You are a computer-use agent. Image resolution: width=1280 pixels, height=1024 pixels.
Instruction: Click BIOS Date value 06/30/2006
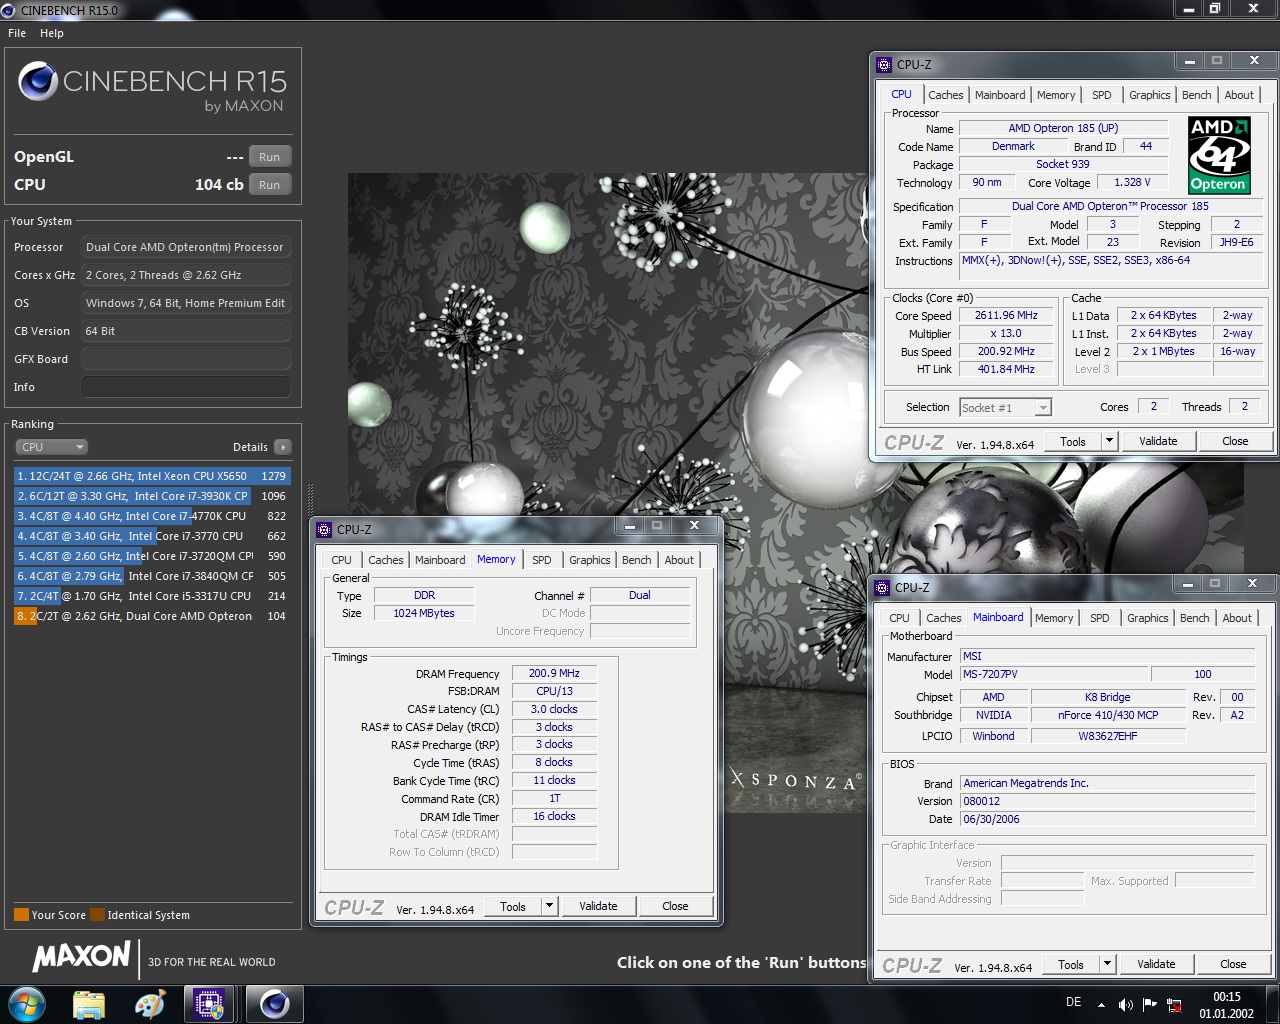point(1107,819)
